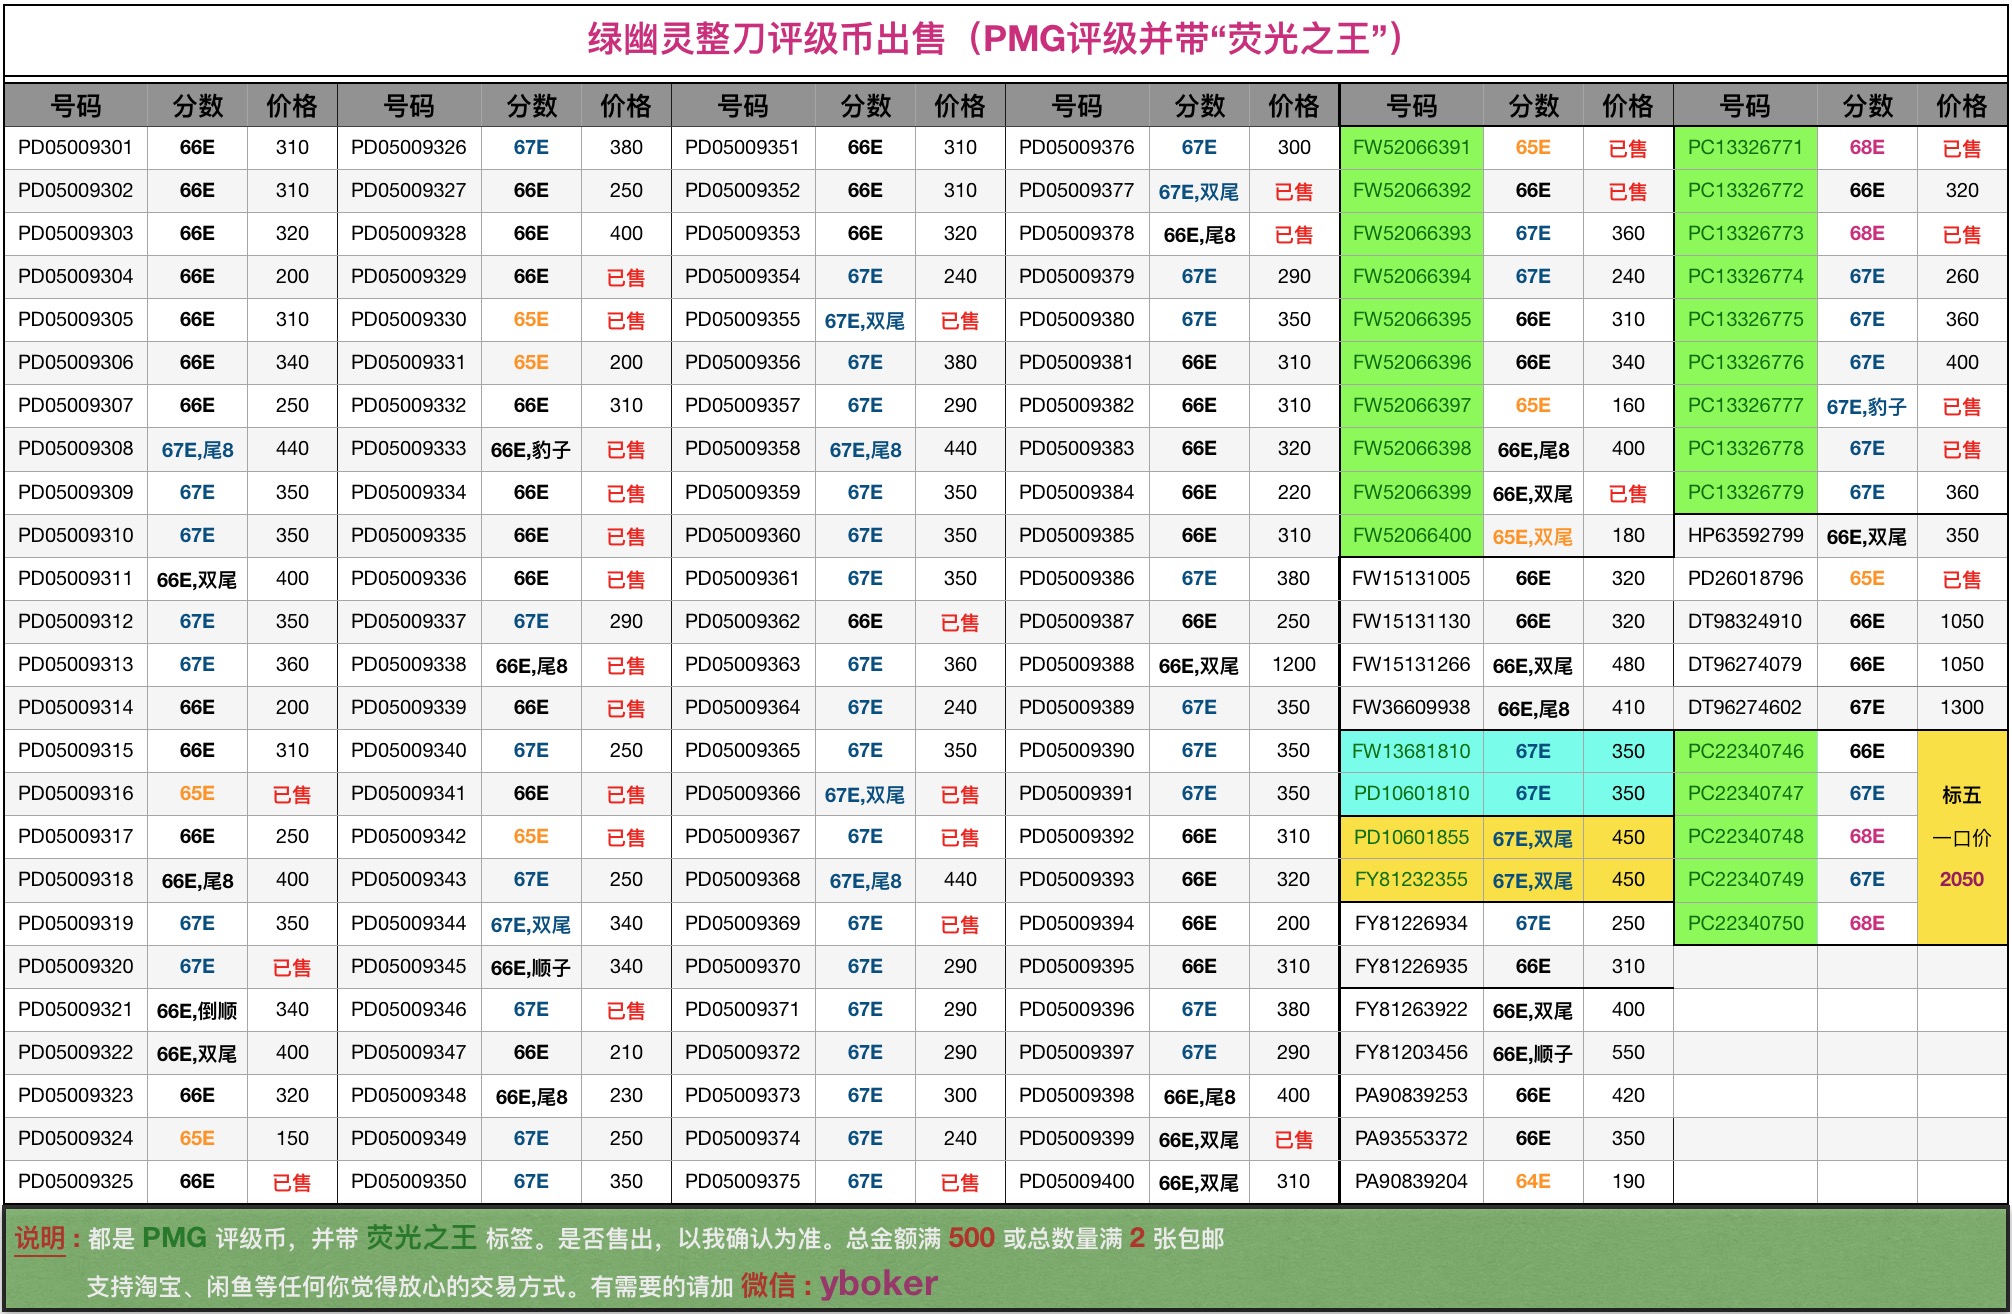Viewport: 2012px width, 1314px height.
Task: Click 已售 status for PD05009316
Action: pos(292,794)
